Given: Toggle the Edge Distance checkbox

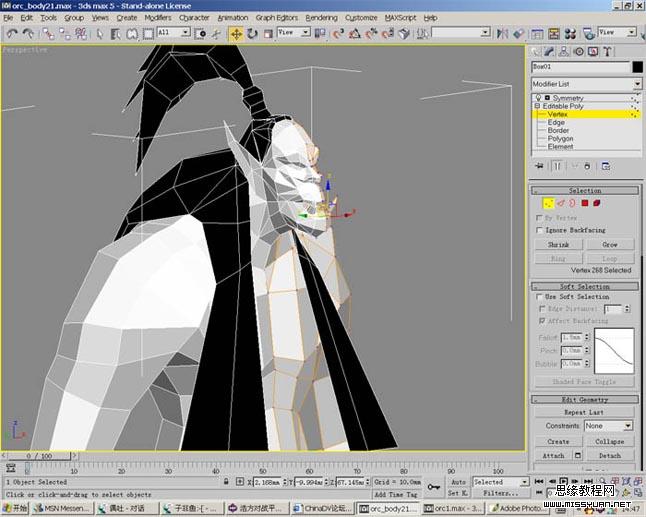Looking at the screenshot, I should (543, 309).
